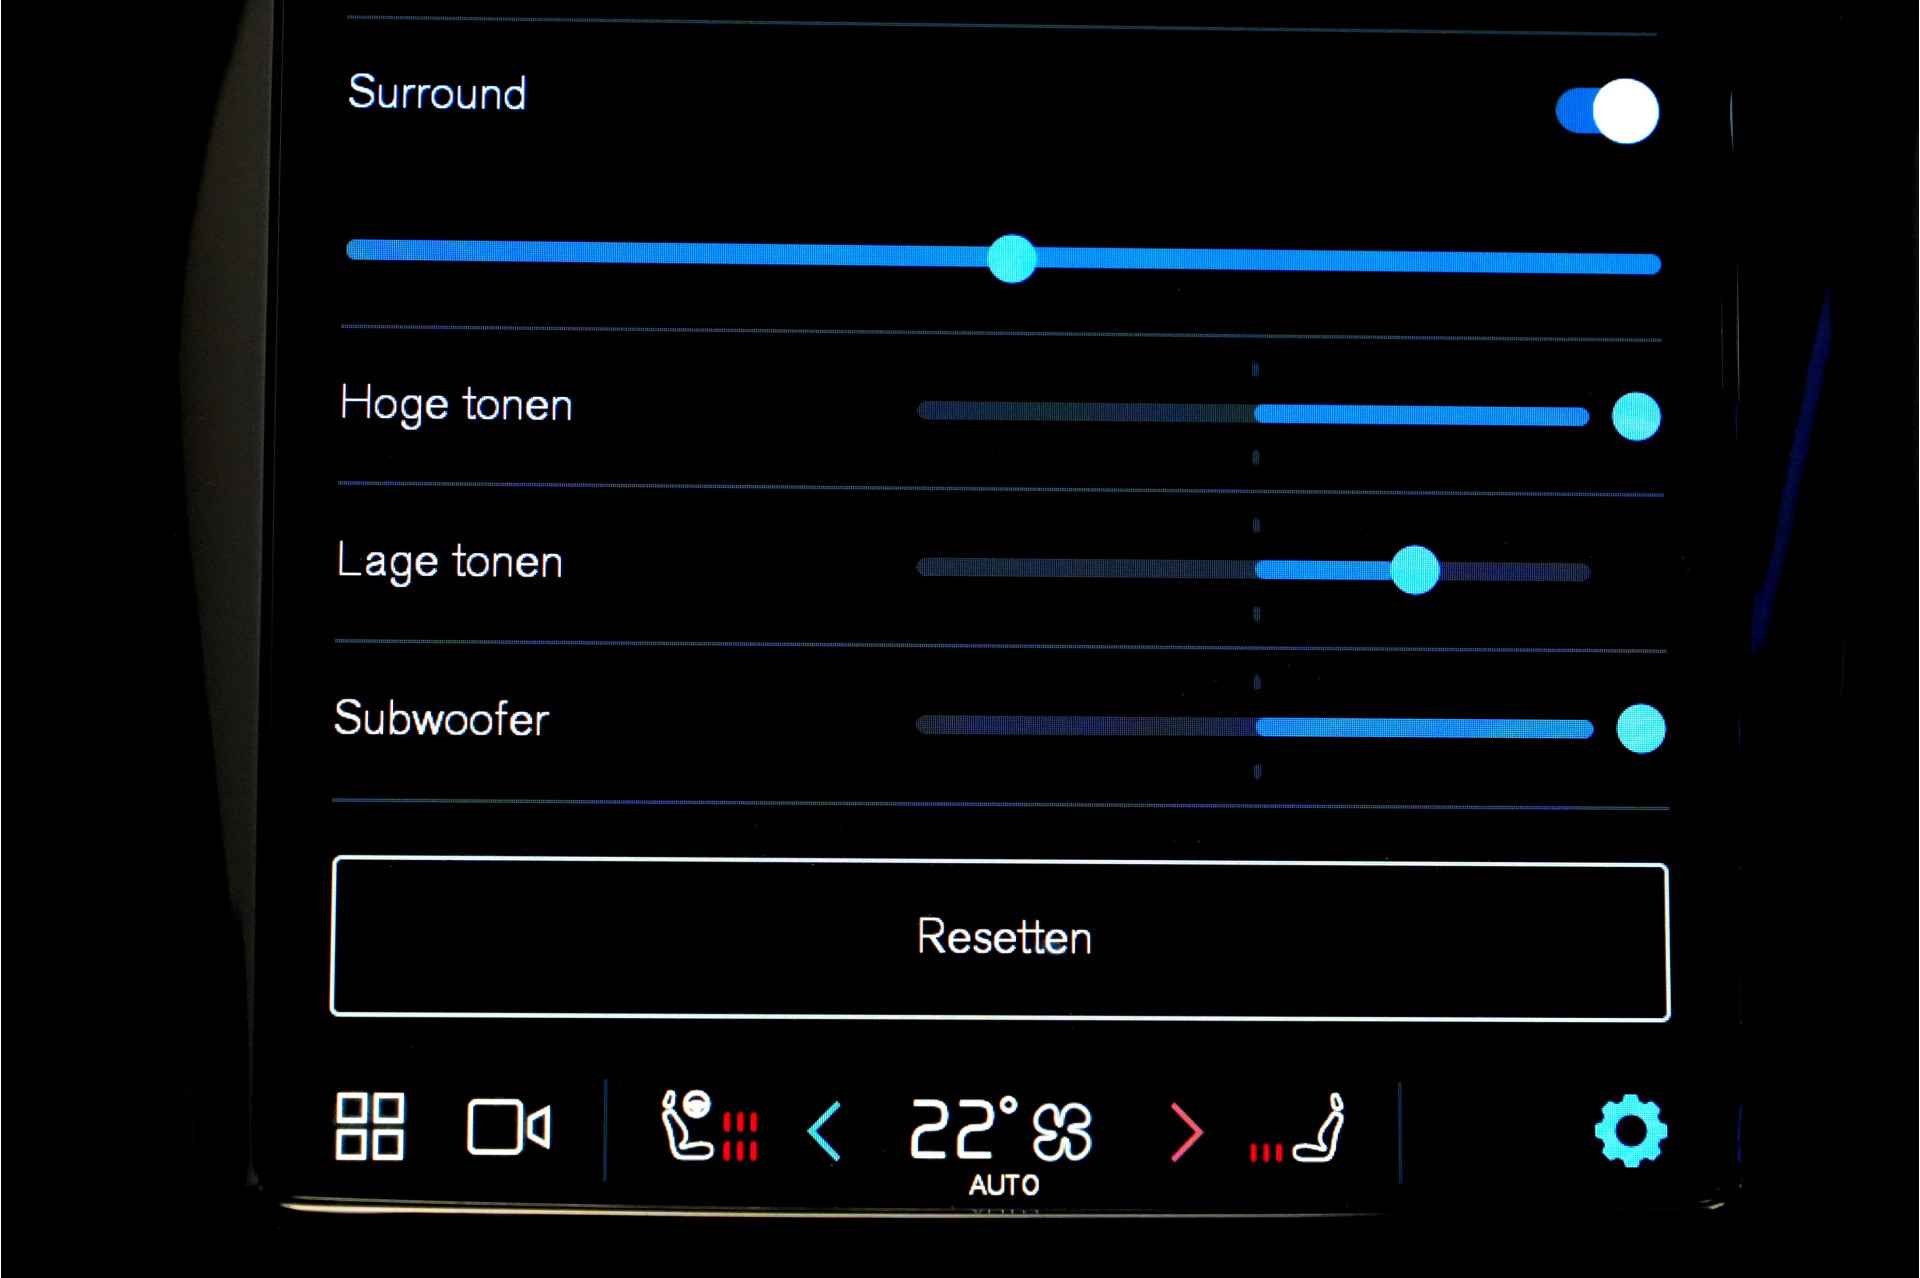
Task: Set Surround slider to far right end
Action: 1653,264
